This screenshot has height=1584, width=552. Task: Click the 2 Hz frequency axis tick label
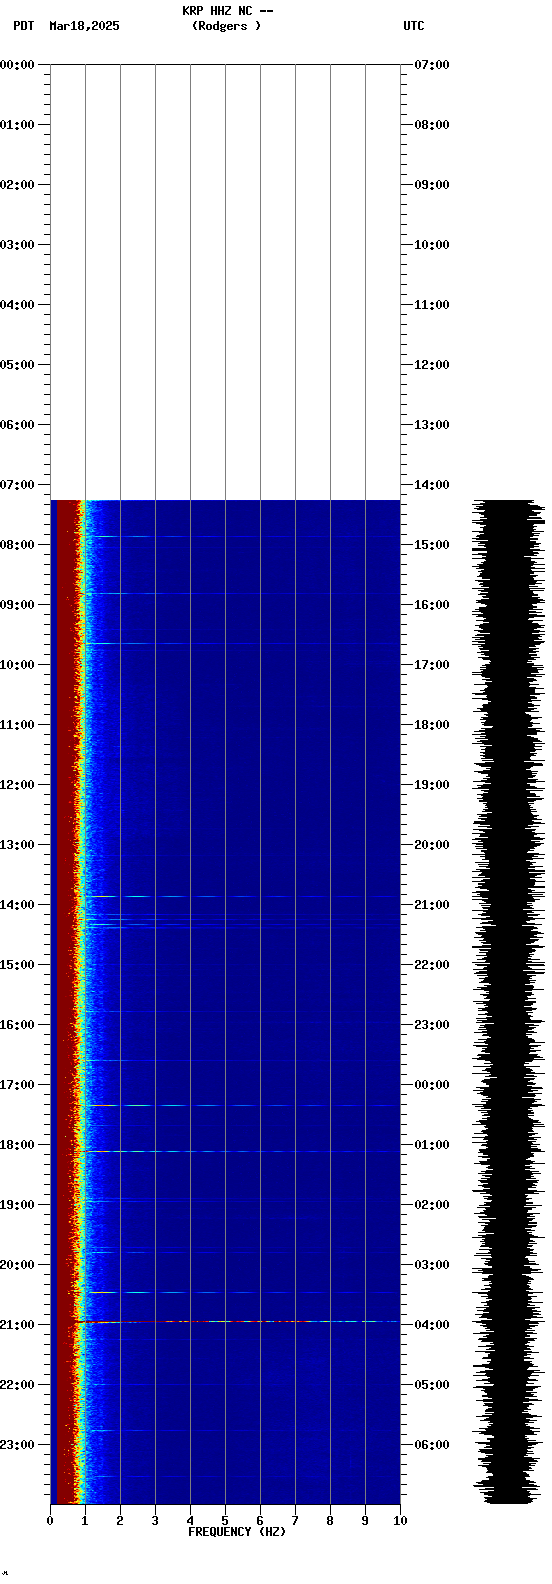click(x=120, y=1521)
